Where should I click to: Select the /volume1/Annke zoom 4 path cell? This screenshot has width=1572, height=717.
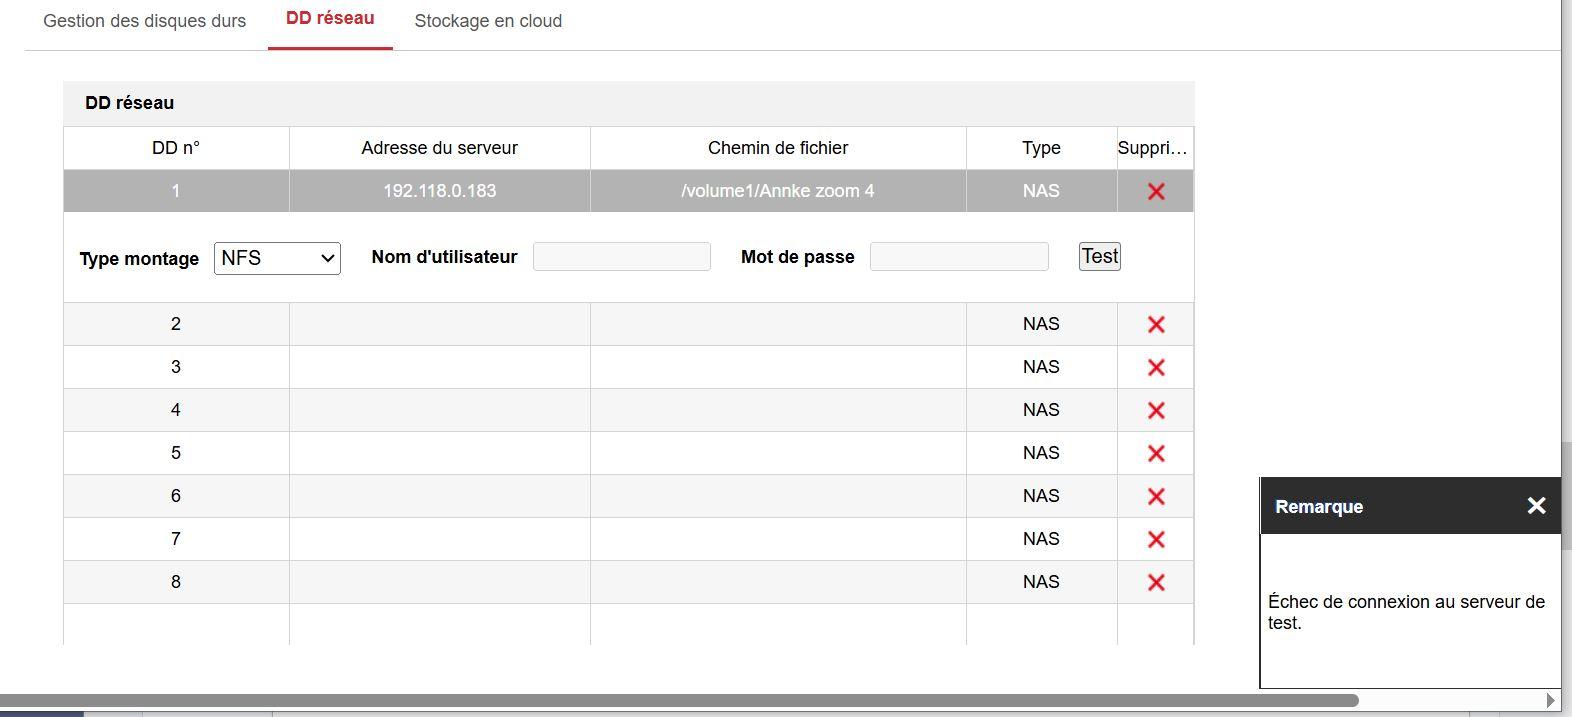(x=778, y=191)
